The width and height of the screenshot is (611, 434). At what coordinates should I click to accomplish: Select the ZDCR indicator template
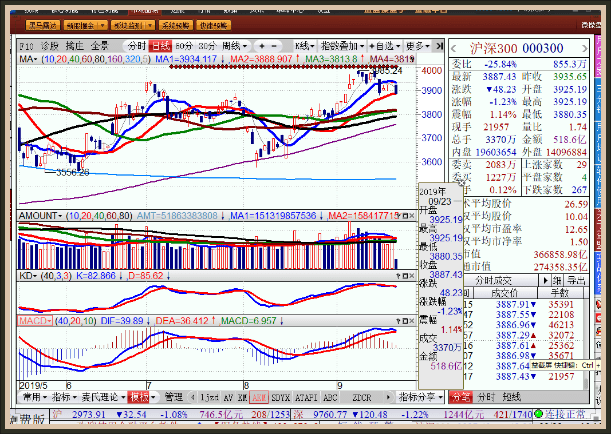(x=362, y=397)
